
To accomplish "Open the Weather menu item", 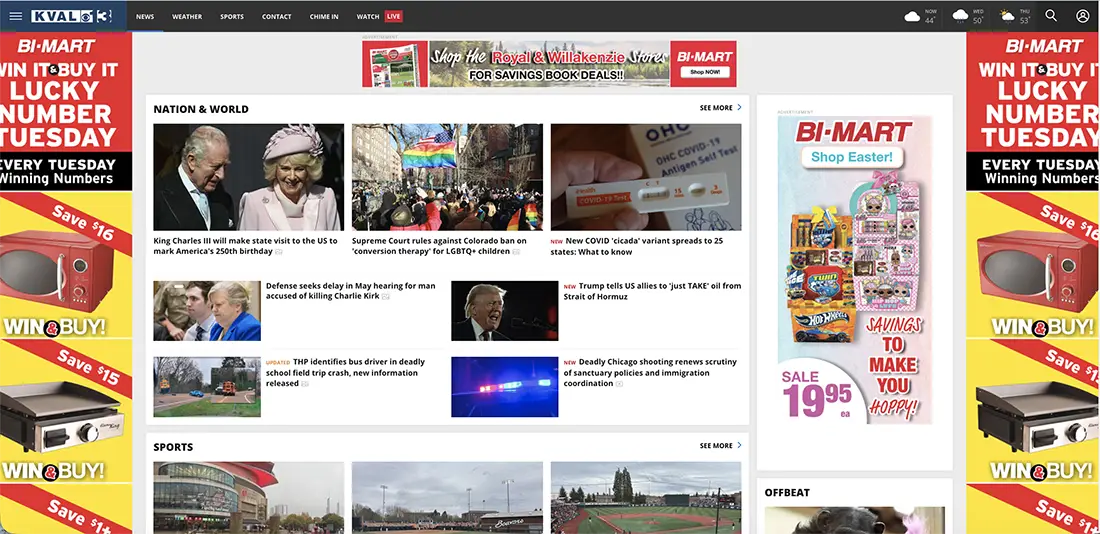I will [187, 16].
